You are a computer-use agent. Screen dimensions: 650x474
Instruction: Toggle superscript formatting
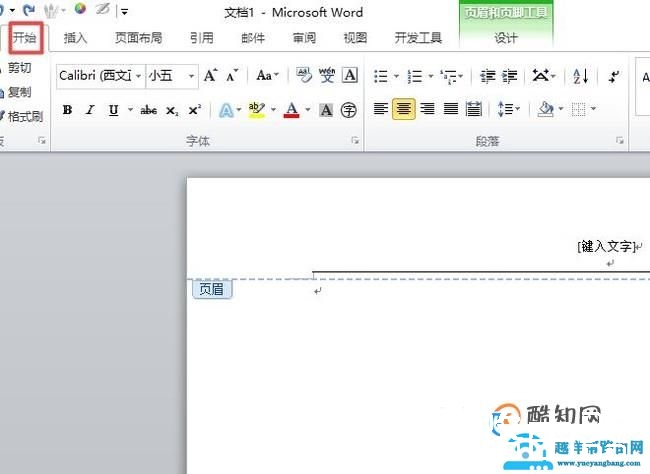click(195, 110)
